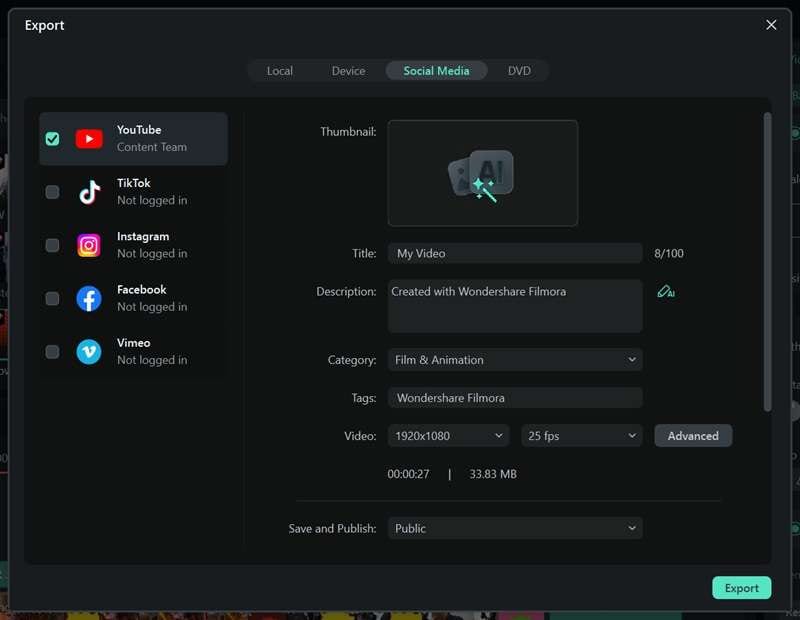The image size is (800, 620).
Task: Check the TikTok platform checkbox
Action: coord(52,192)
